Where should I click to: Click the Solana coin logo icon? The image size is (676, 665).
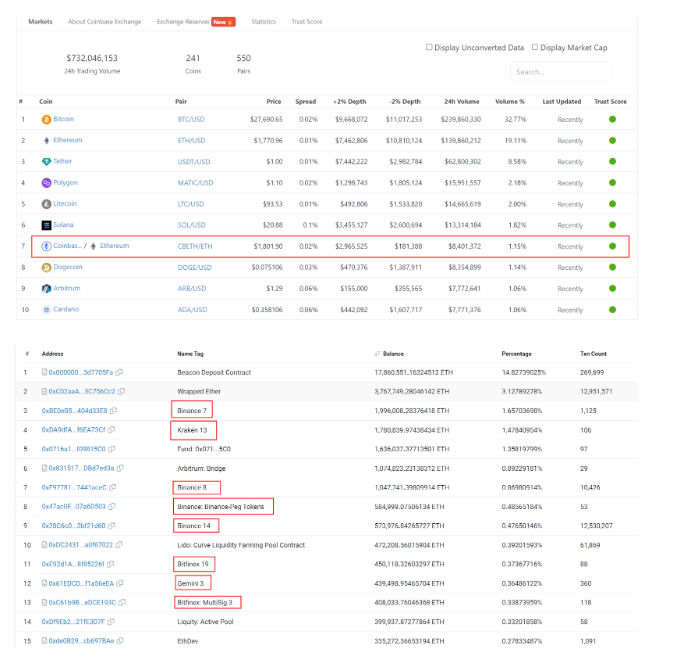click(x=46, y=225)
